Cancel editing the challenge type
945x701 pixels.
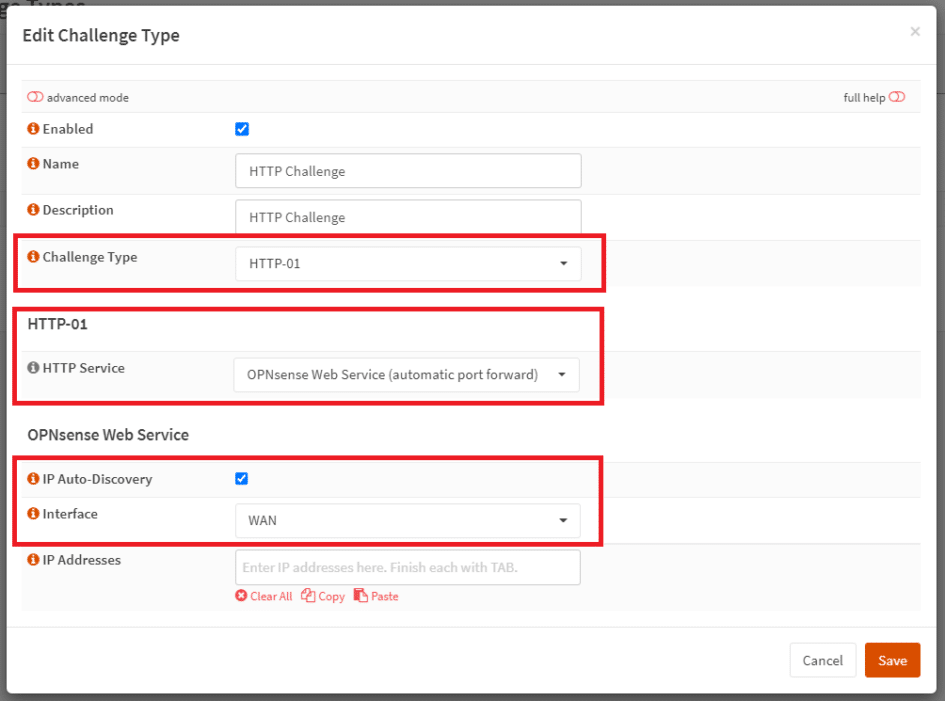pos(822,660)
